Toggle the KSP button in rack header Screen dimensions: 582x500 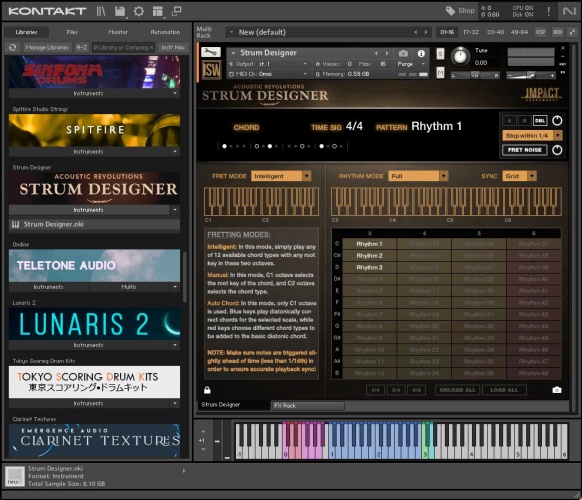point(540,32)
